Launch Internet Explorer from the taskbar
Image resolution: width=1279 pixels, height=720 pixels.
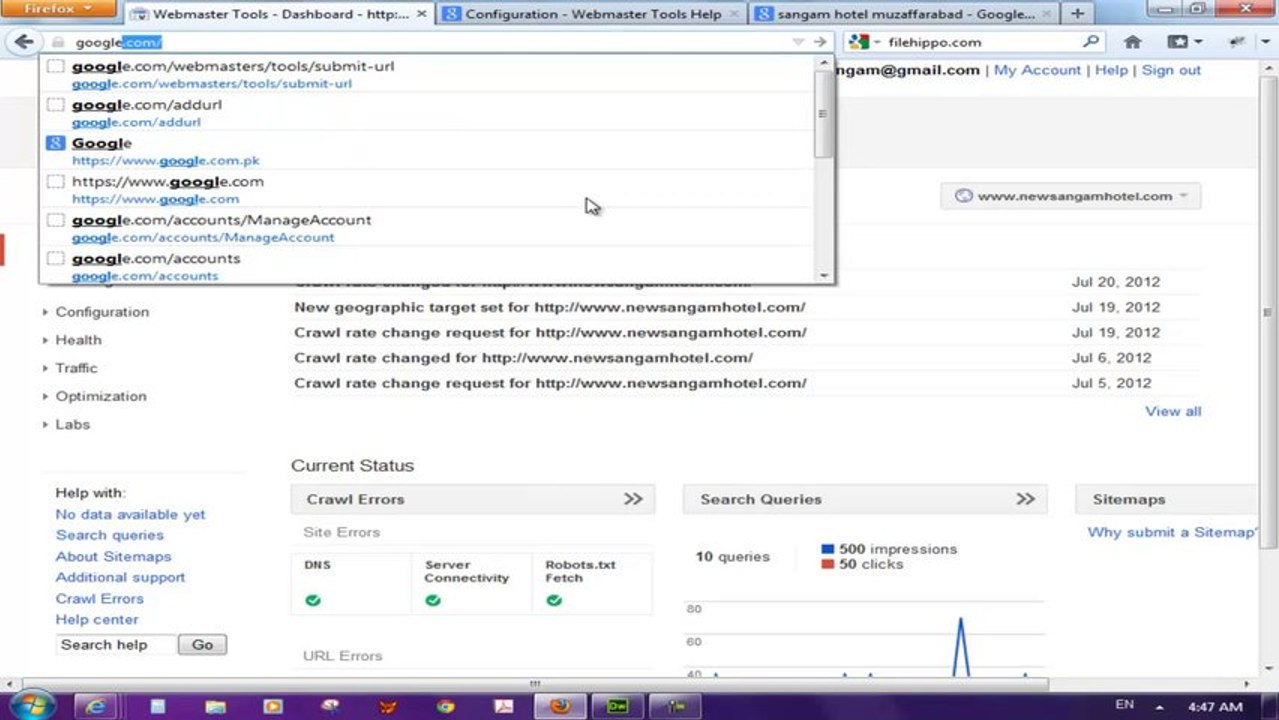point(96,706)
